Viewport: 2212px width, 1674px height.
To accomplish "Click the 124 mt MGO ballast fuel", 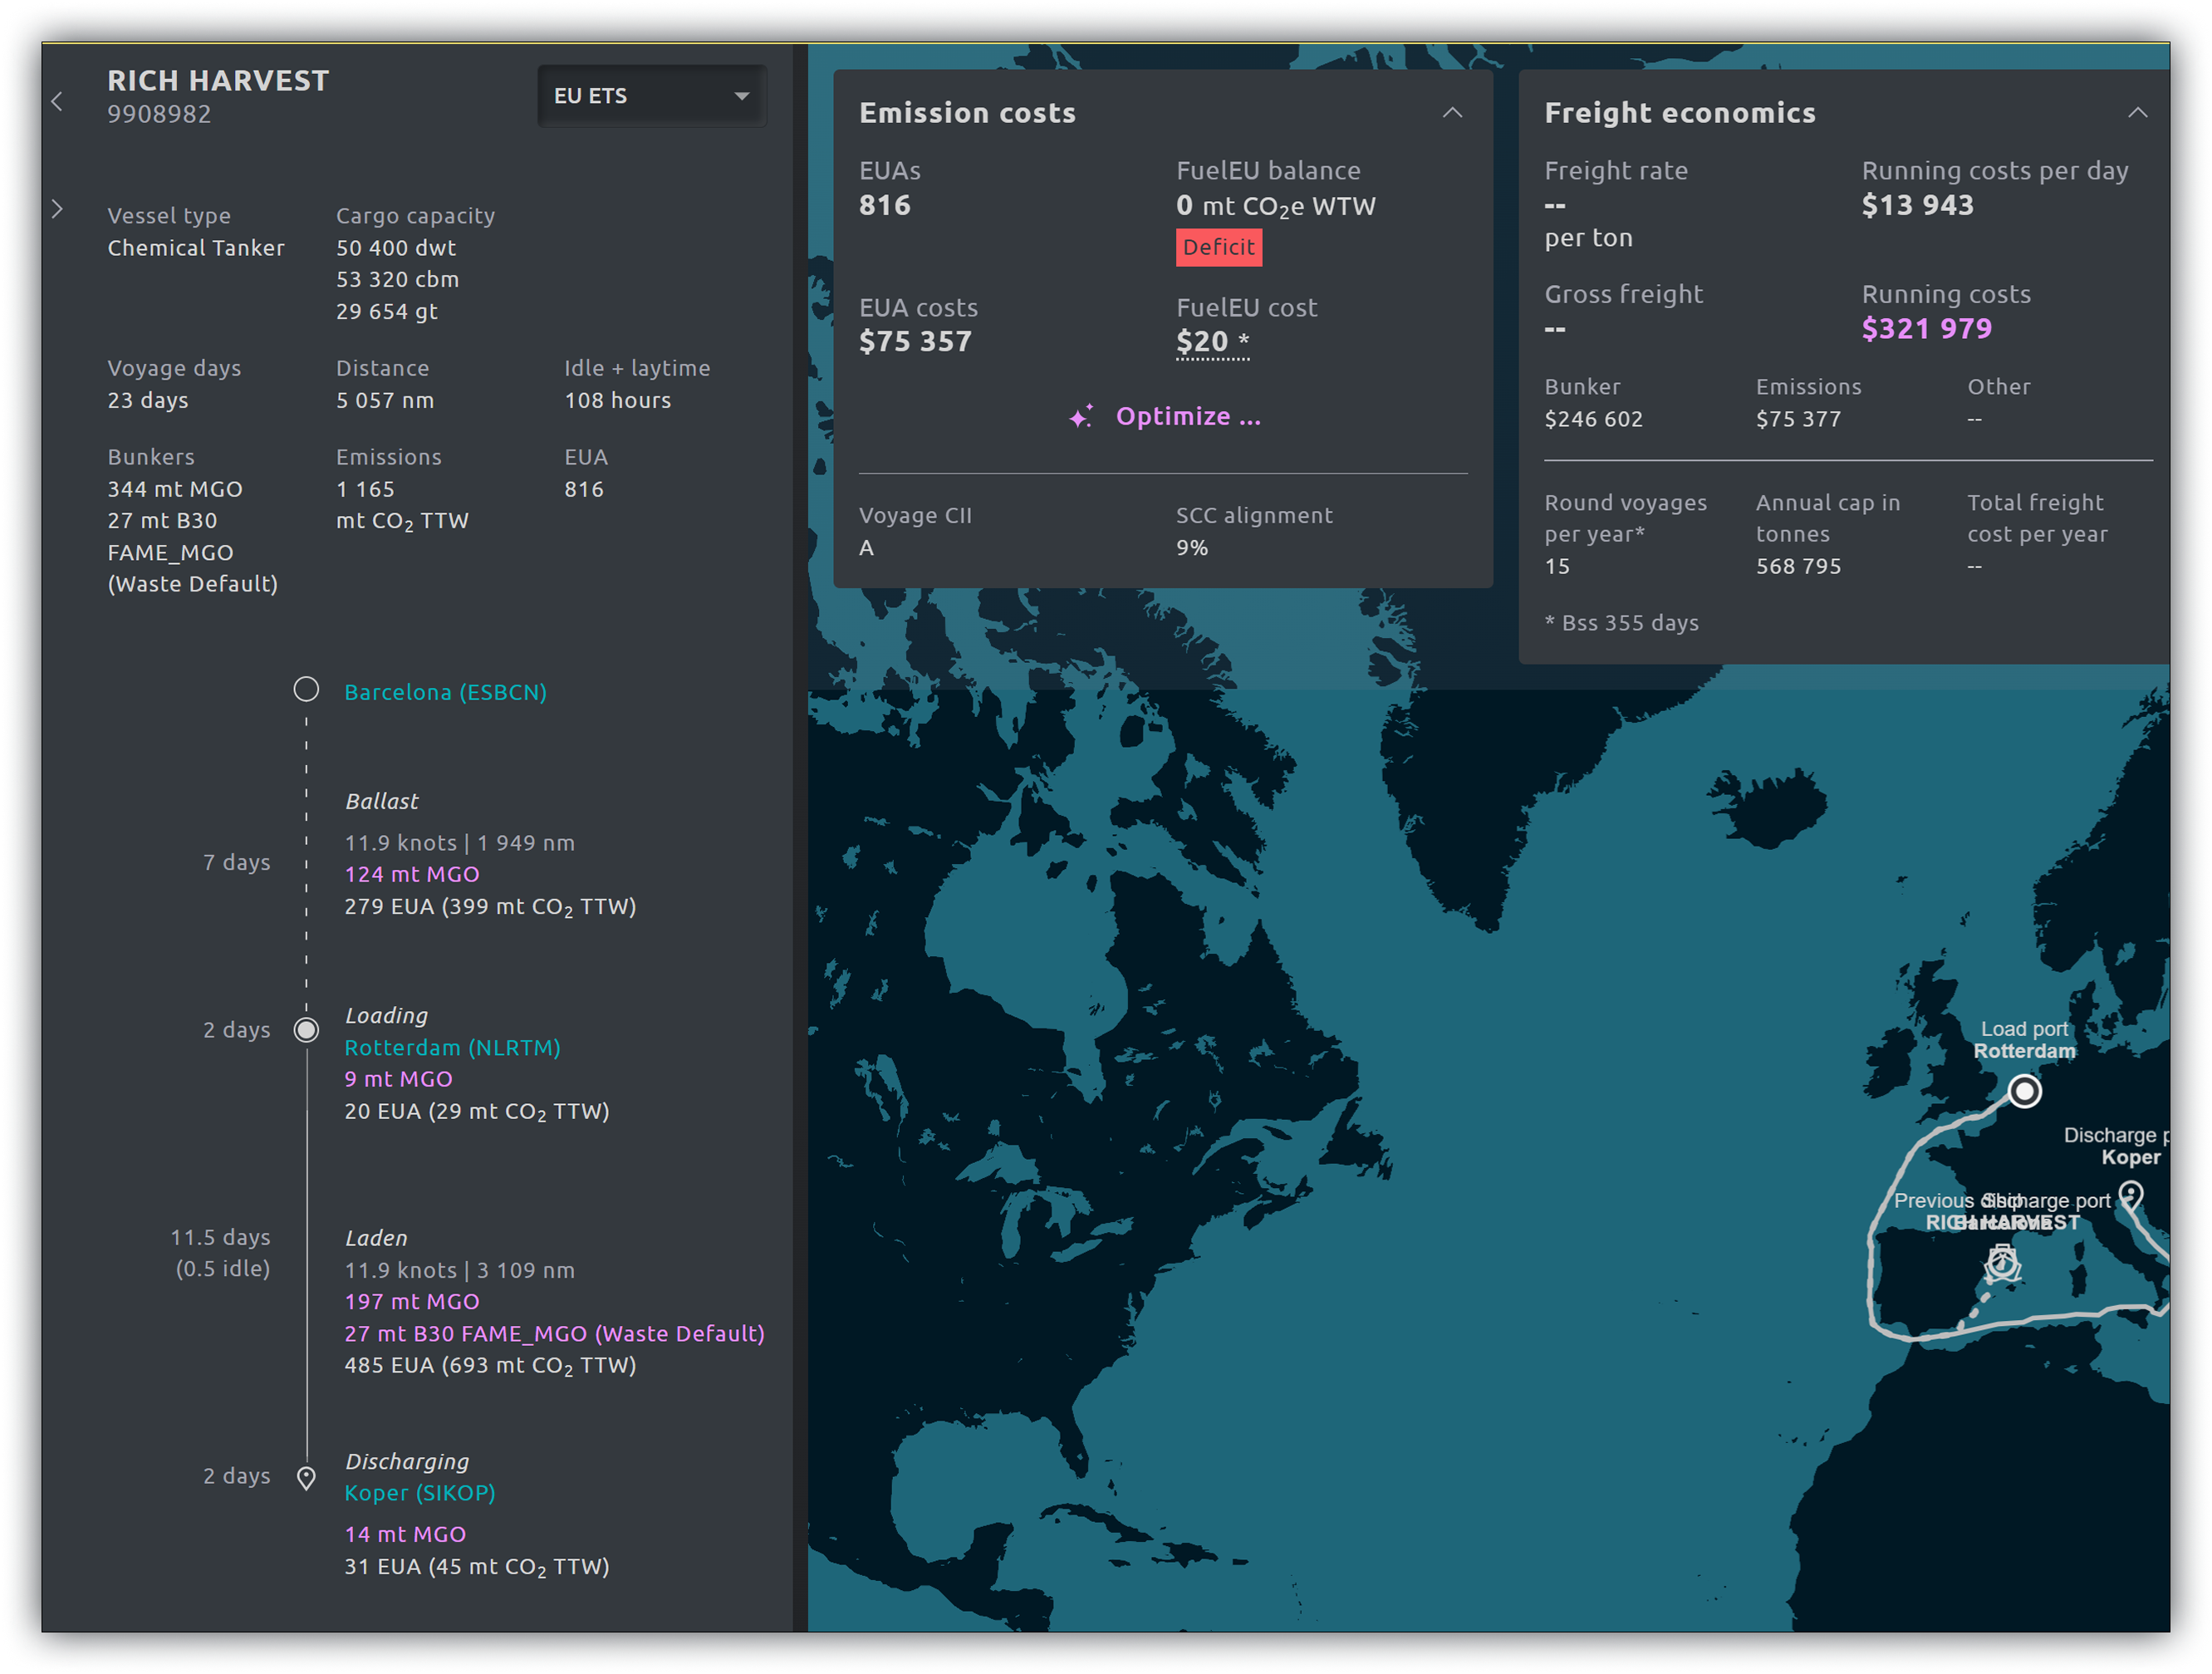I will [412, 875].
